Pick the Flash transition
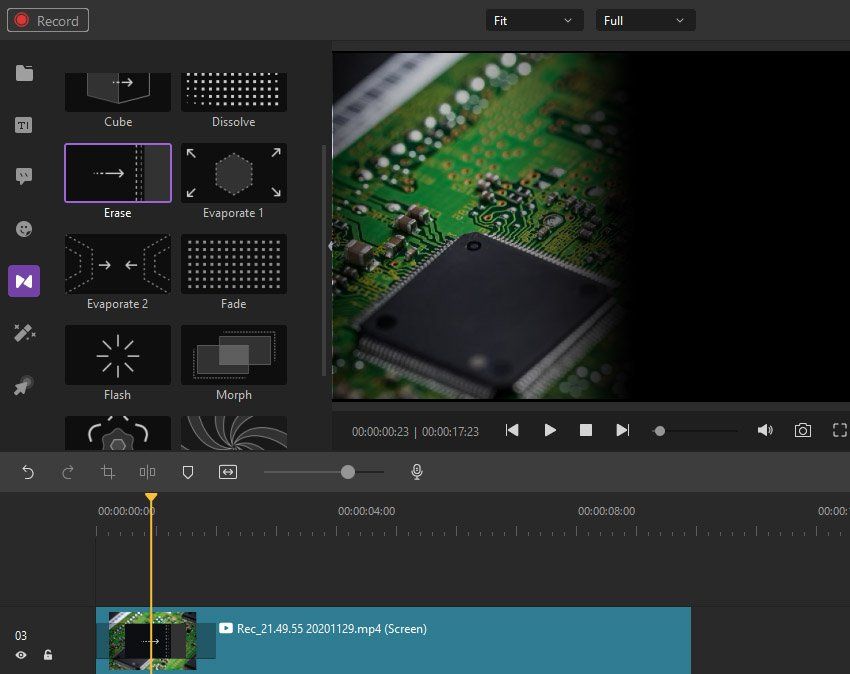 (x=118, y=355)
